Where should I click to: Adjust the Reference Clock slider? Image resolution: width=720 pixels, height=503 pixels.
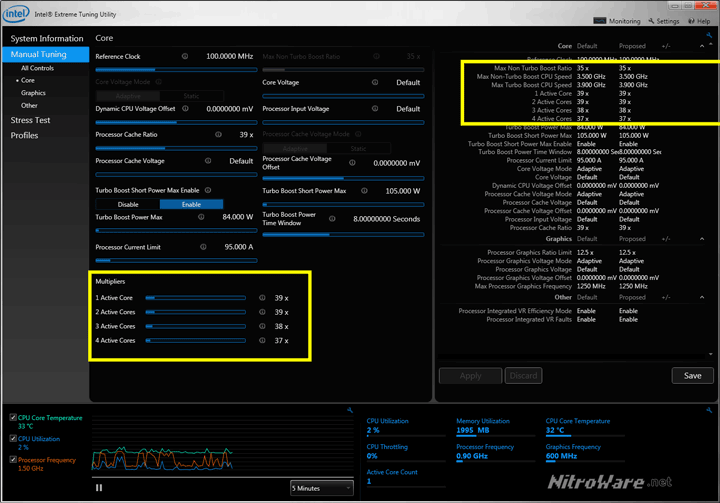coord(176,70)
